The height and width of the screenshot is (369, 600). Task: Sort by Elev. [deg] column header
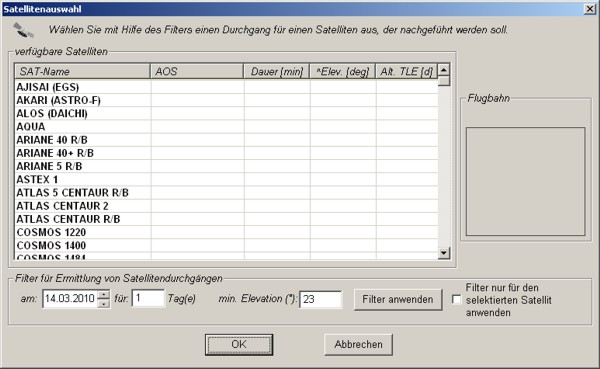click(342, 71)
